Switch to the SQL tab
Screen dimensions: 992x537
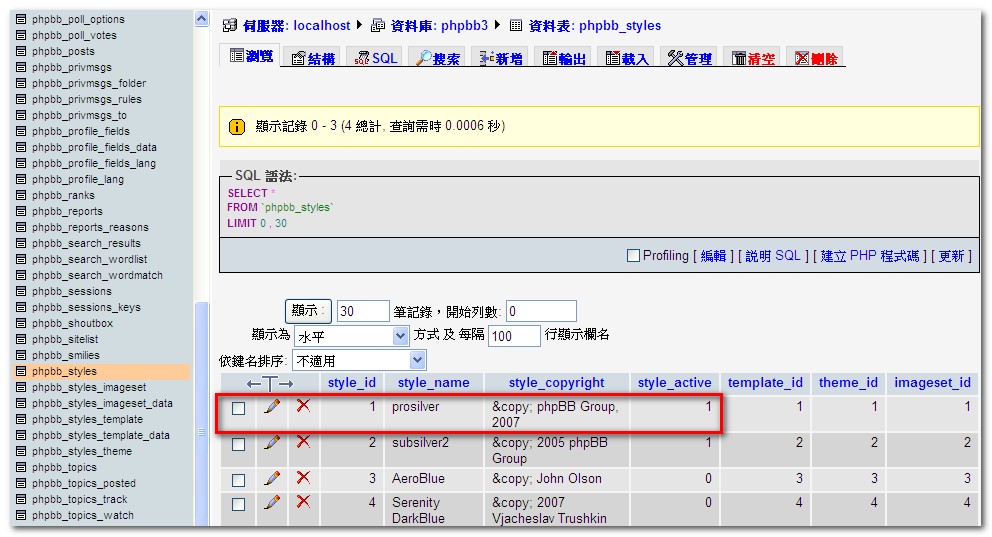376,58
